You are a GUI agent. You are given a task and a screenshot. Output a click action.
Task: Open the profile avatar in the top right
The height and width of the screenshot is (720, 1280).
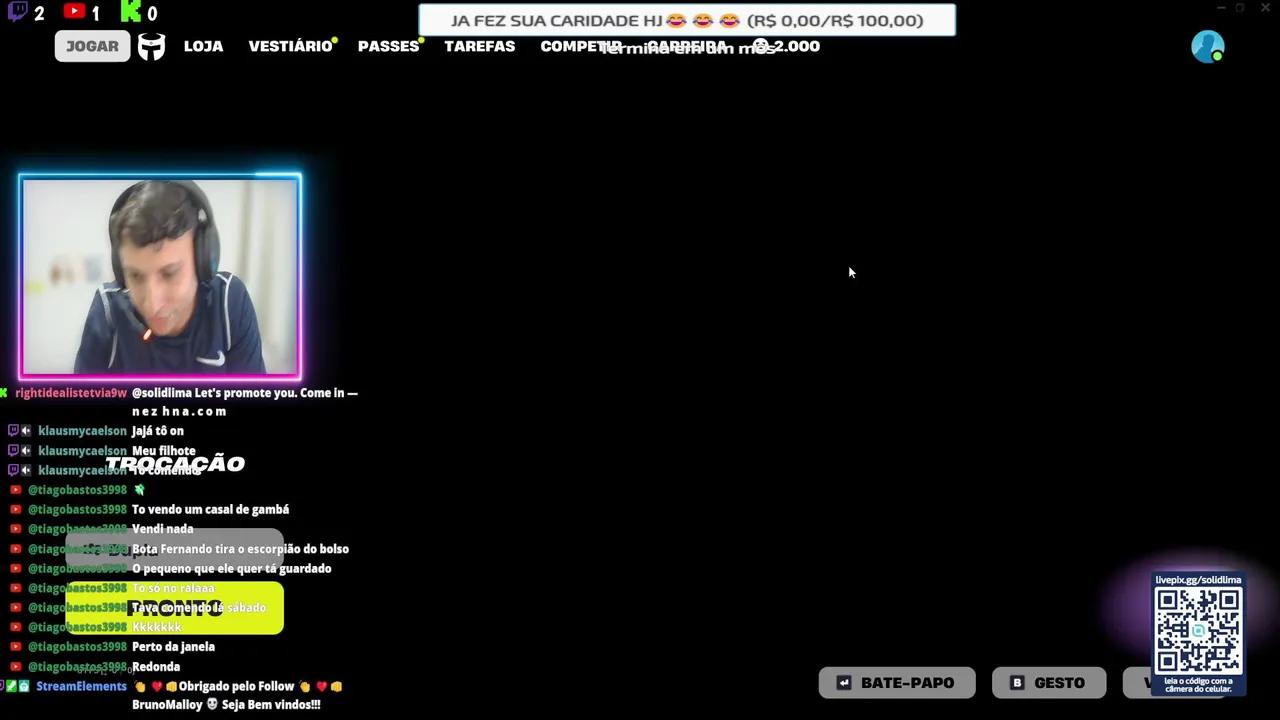pos(1208,46)
